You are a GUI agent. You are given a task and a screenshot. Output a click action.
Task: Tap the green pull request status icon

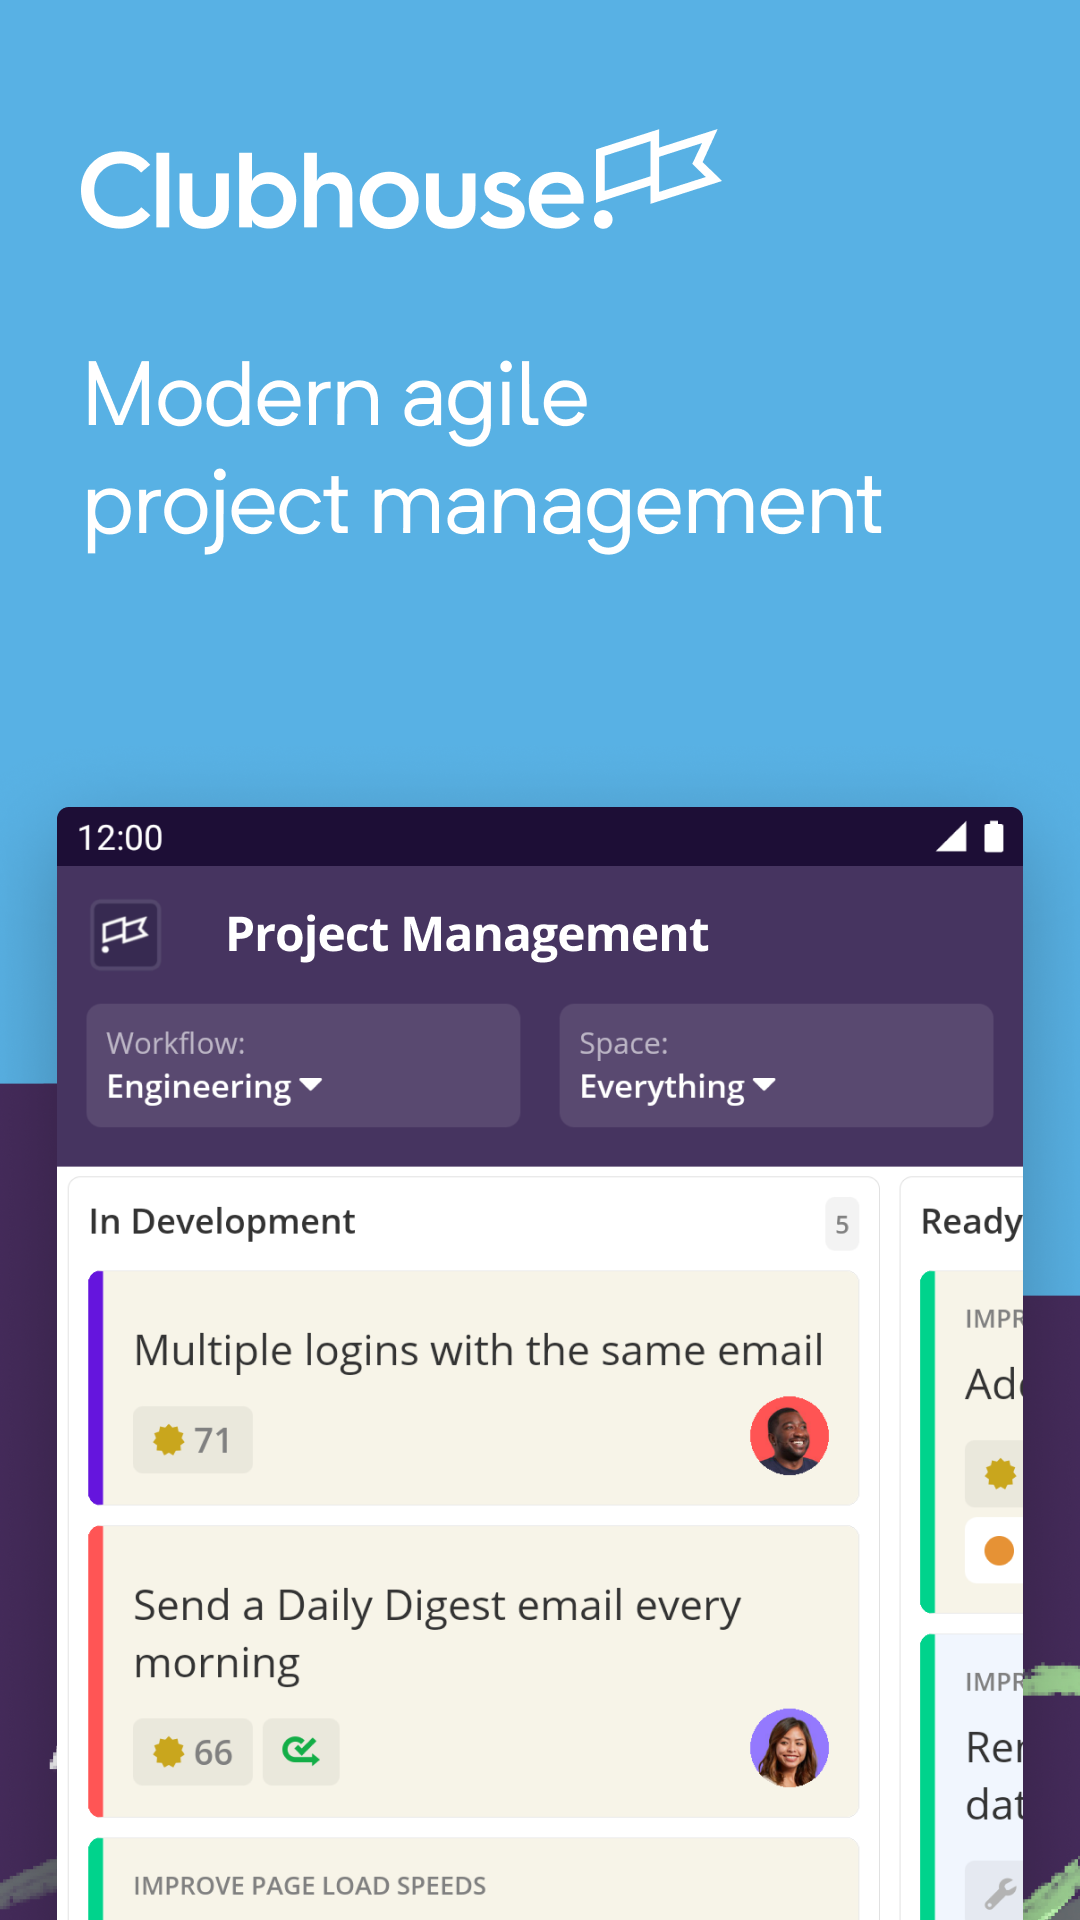coord(300,1752)
